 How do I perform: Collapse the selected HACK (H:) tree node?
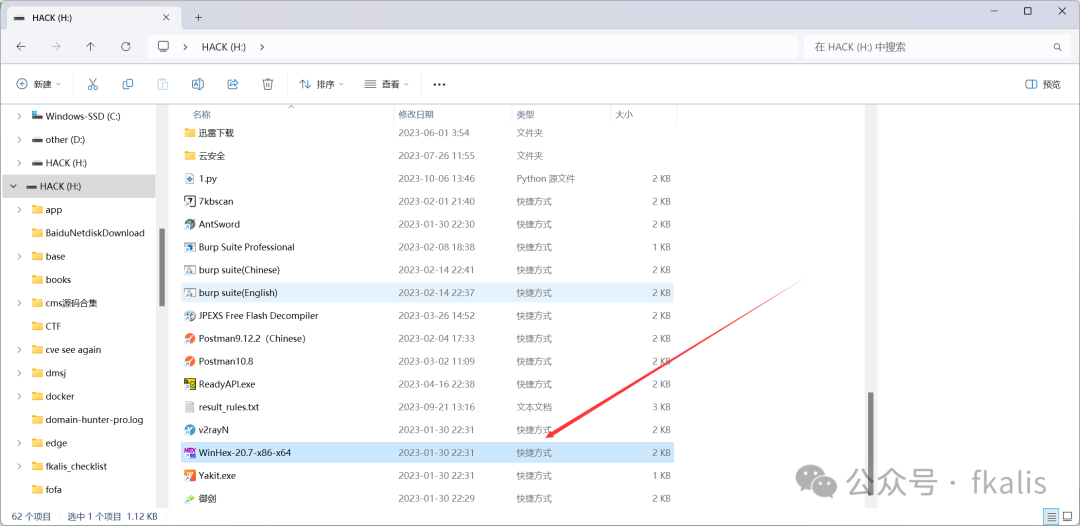click(13, 187)
